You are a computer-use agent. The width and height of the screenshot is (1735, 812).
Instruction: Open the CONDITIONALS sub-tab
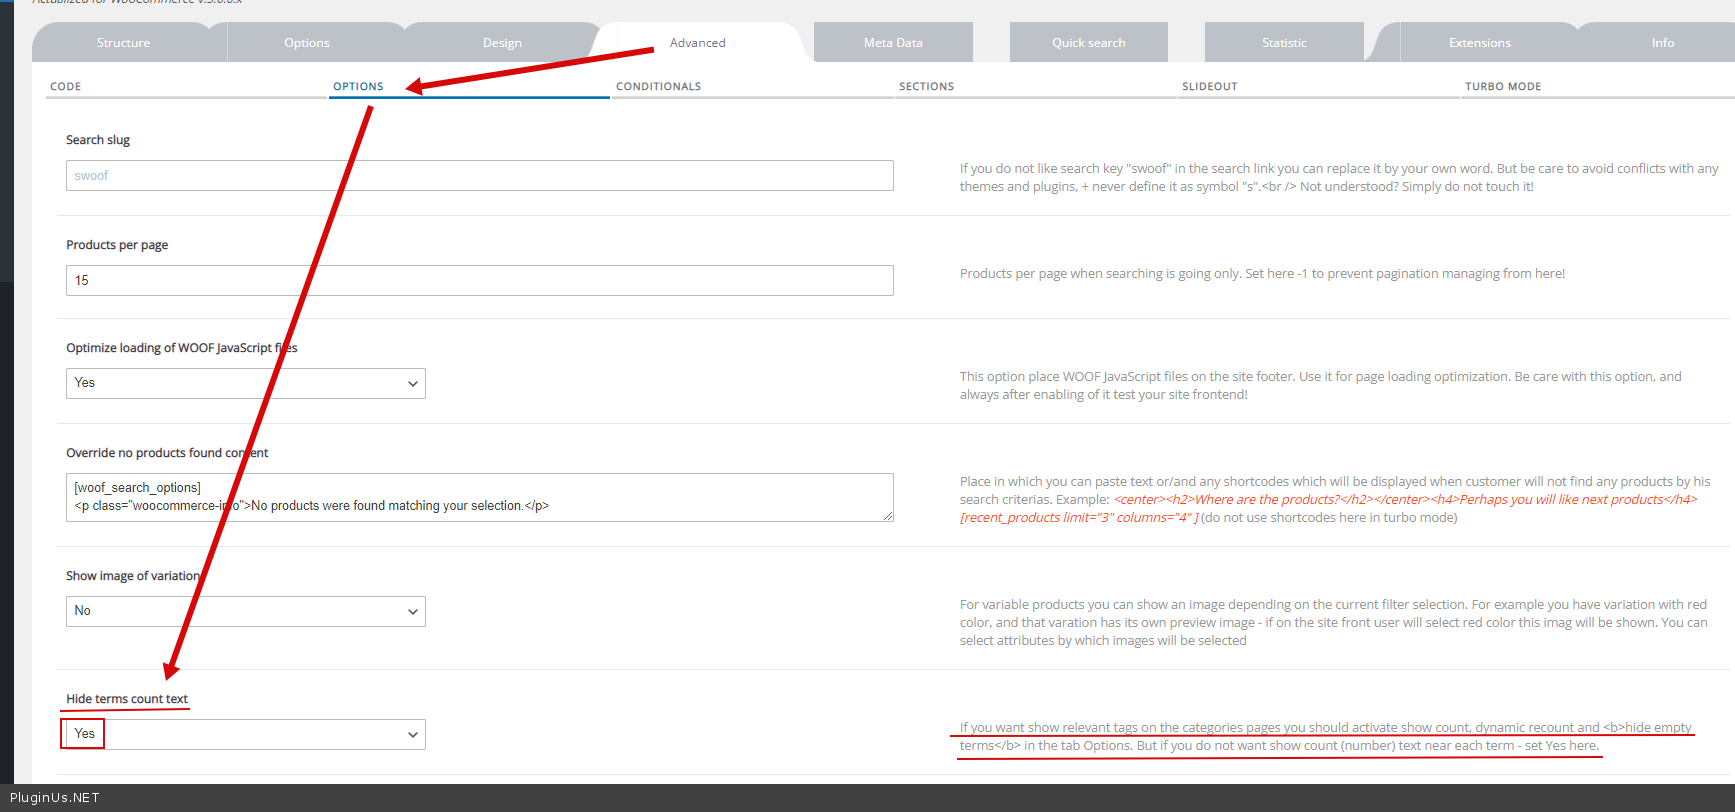[658, 87]
